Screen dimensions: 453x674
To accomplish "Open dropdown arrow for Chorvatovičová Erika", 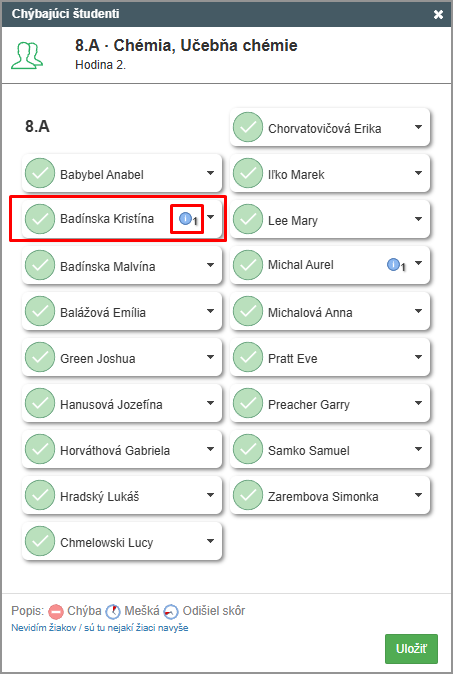I will point(418,127).
